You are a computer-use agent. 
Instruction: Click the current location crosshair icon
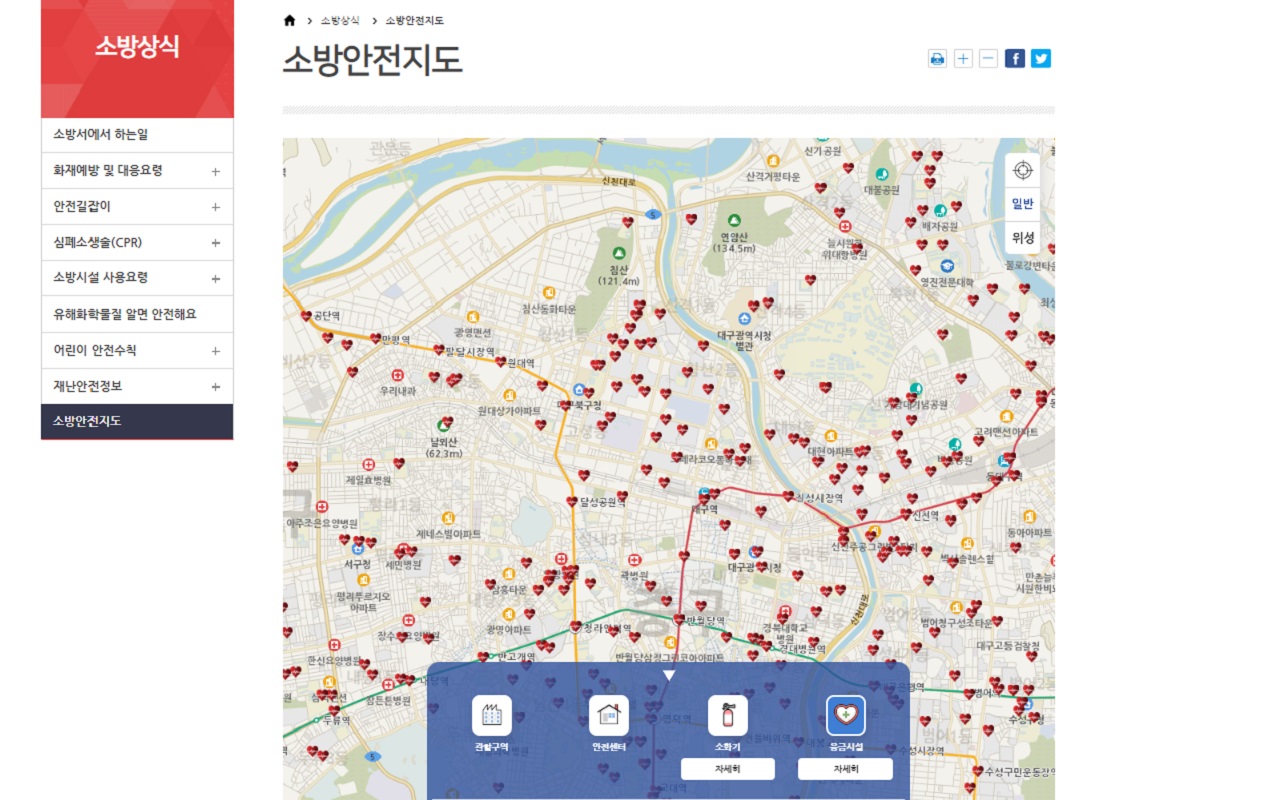pyautogui.click(x=1022, y=170)
